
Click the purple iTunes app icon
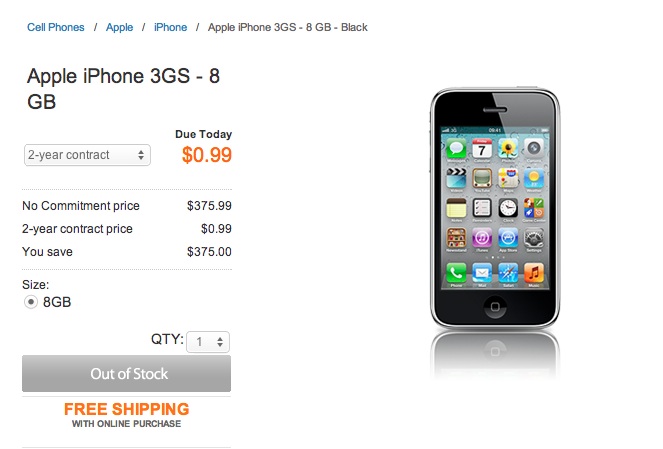pos(482,238)
